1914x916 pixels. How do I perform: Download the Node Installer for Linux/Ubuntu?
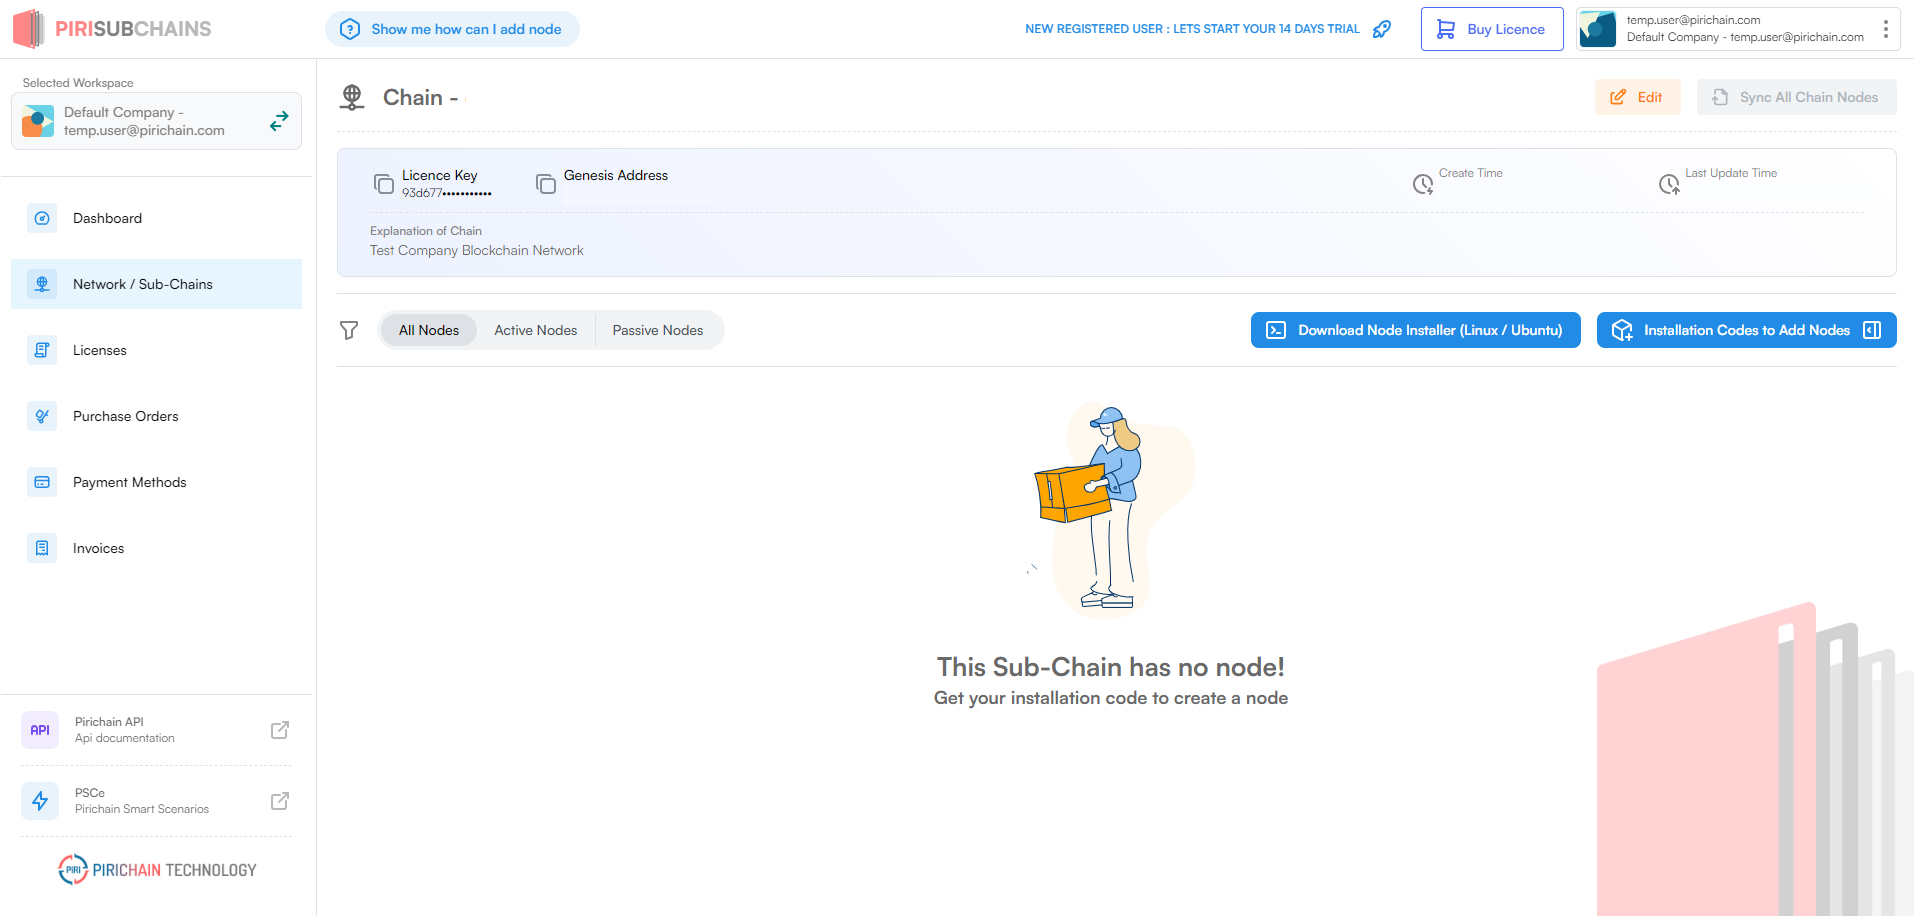1415,330
